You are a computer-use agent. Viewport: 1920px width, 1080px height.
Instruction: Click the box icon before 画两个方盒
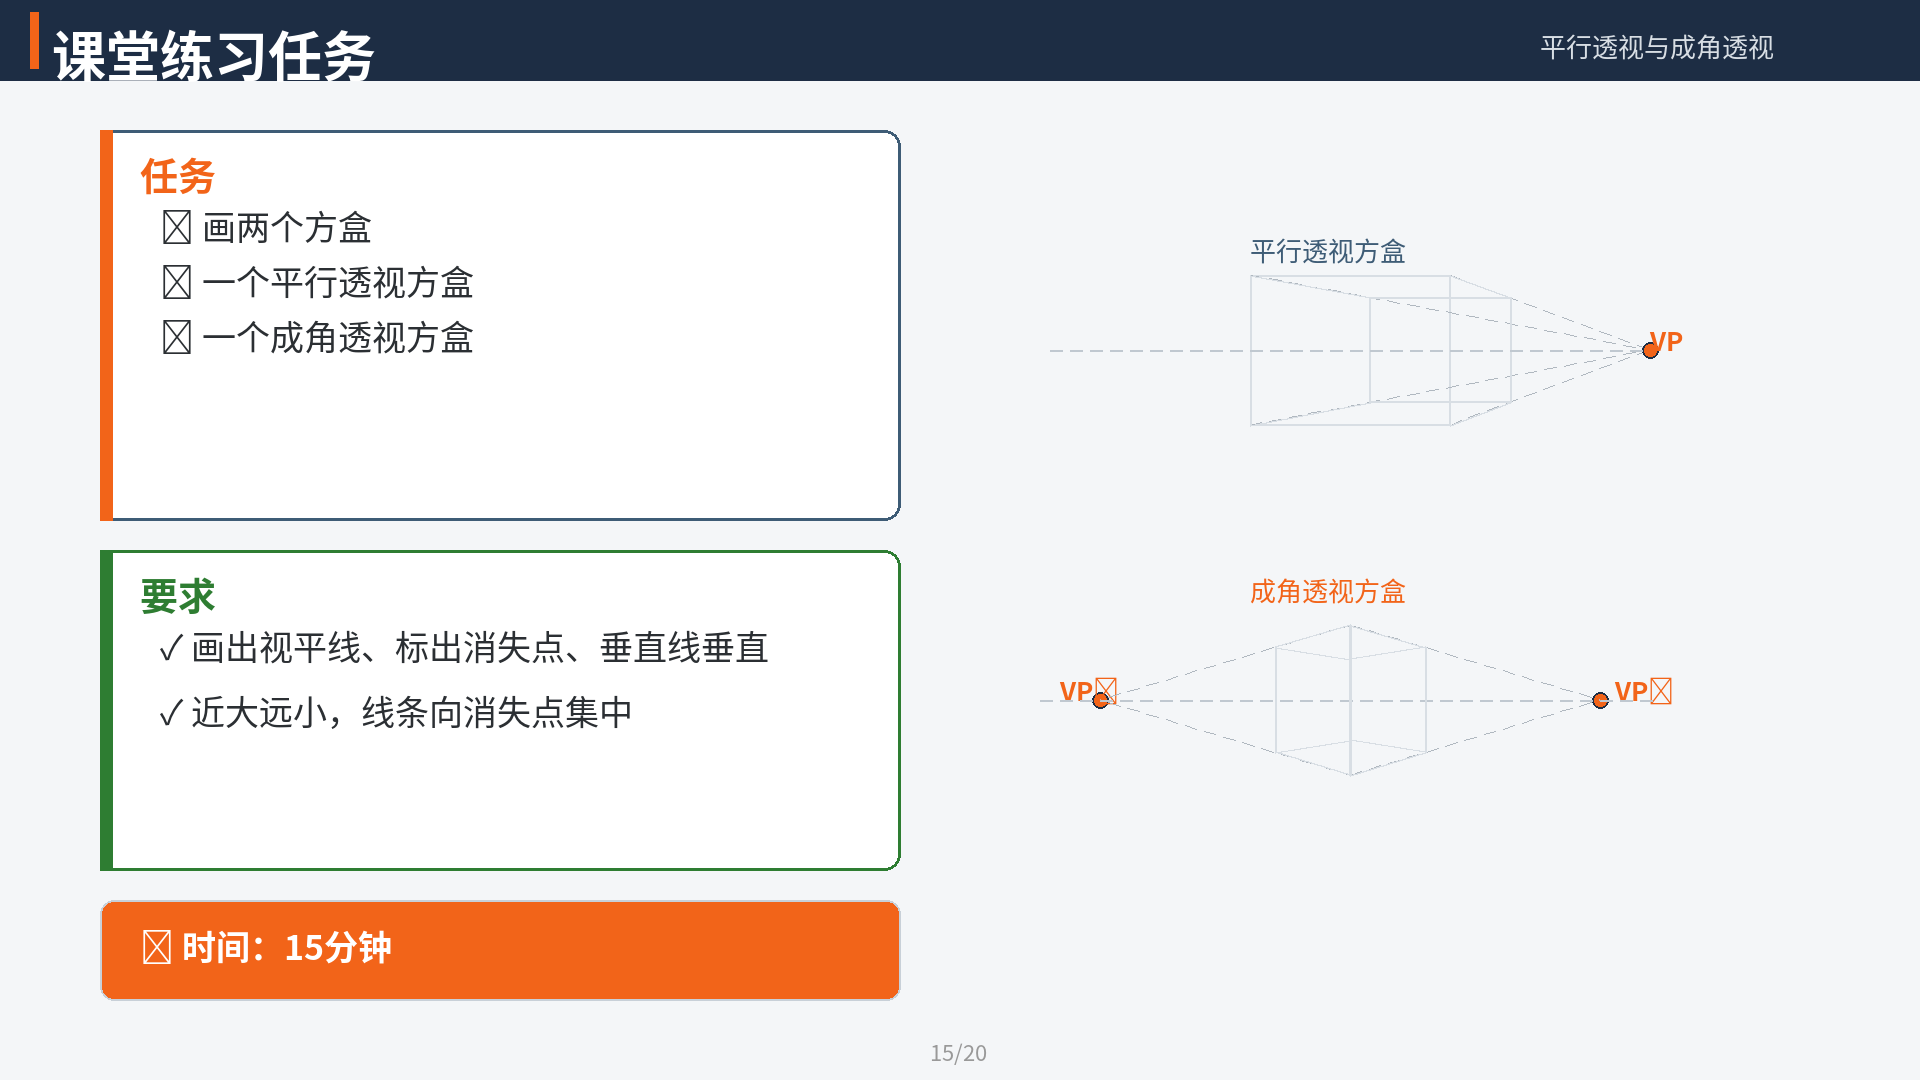click(x=177, y=228)
